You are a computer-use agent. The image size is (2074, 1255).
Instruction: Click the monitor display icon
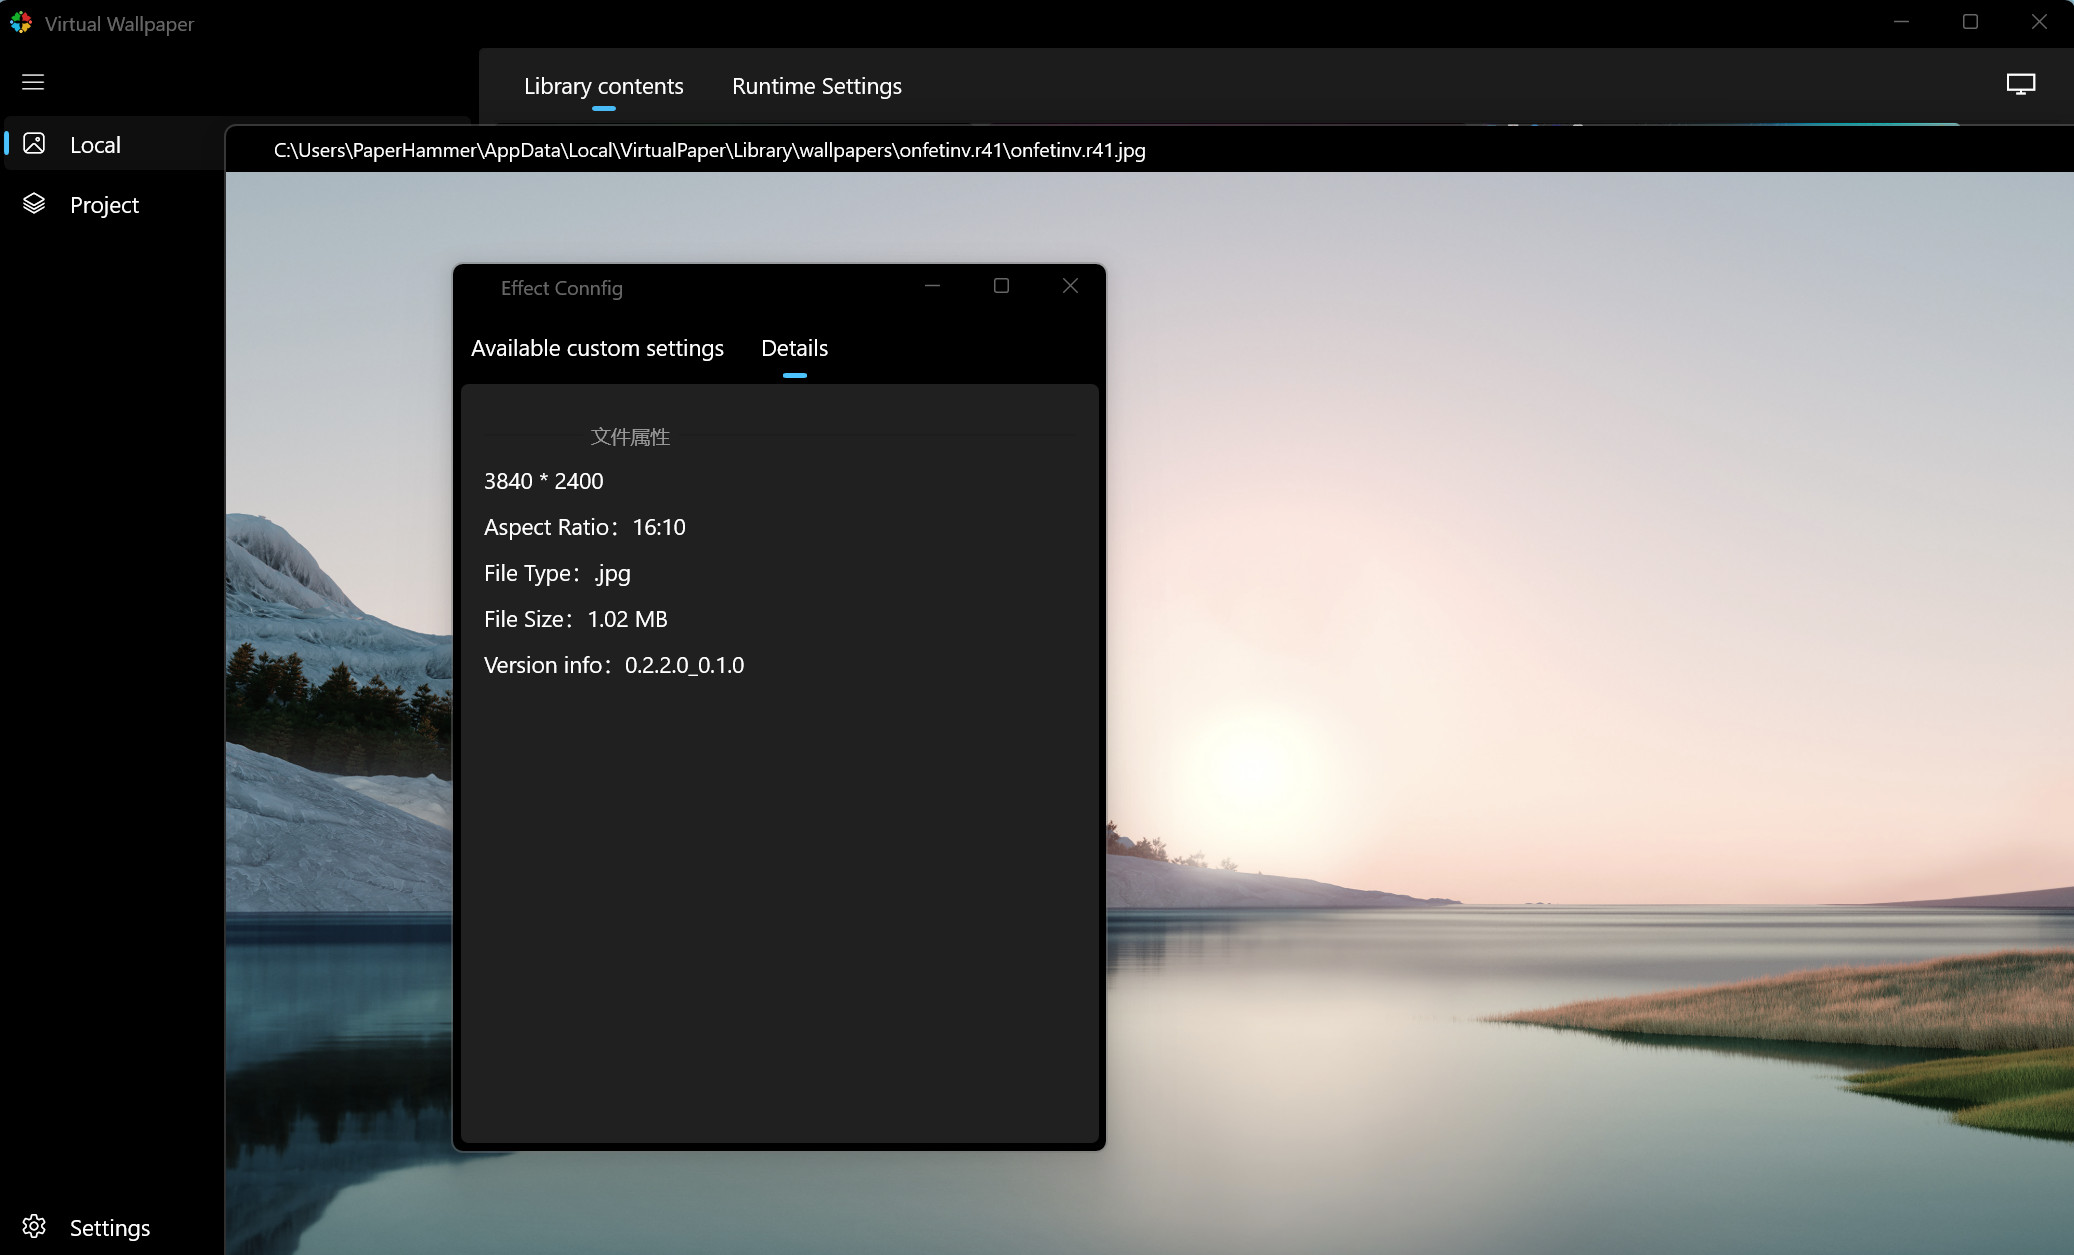pyautogui.click(x=2020, y=85)
